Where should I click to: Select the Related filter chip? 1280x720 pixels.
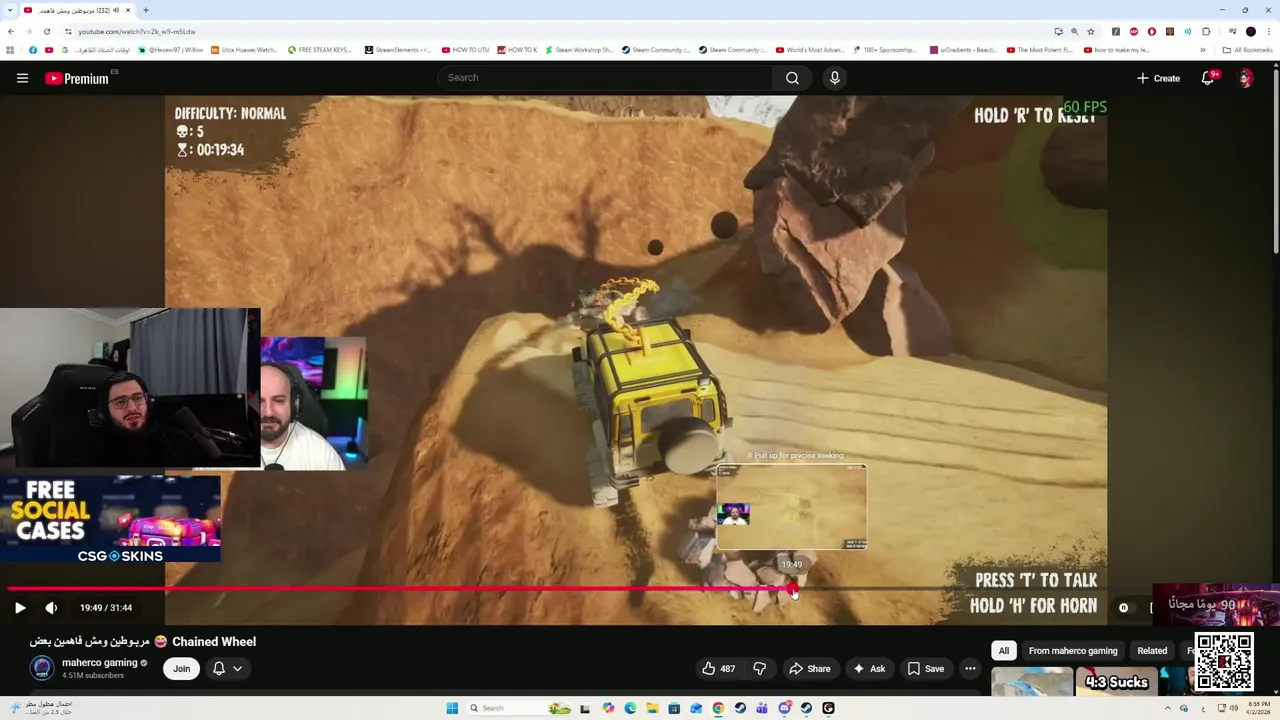coord(1152,650)
